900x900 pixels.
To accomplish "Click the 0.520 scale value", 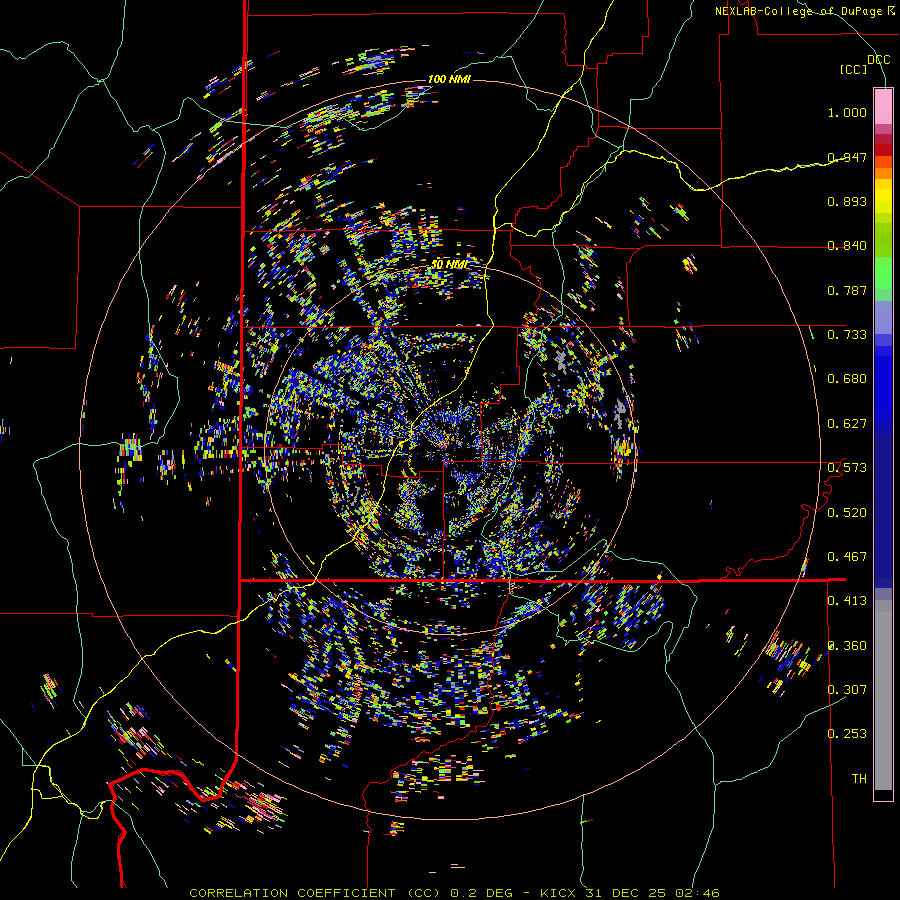I will tap(847, 513).
